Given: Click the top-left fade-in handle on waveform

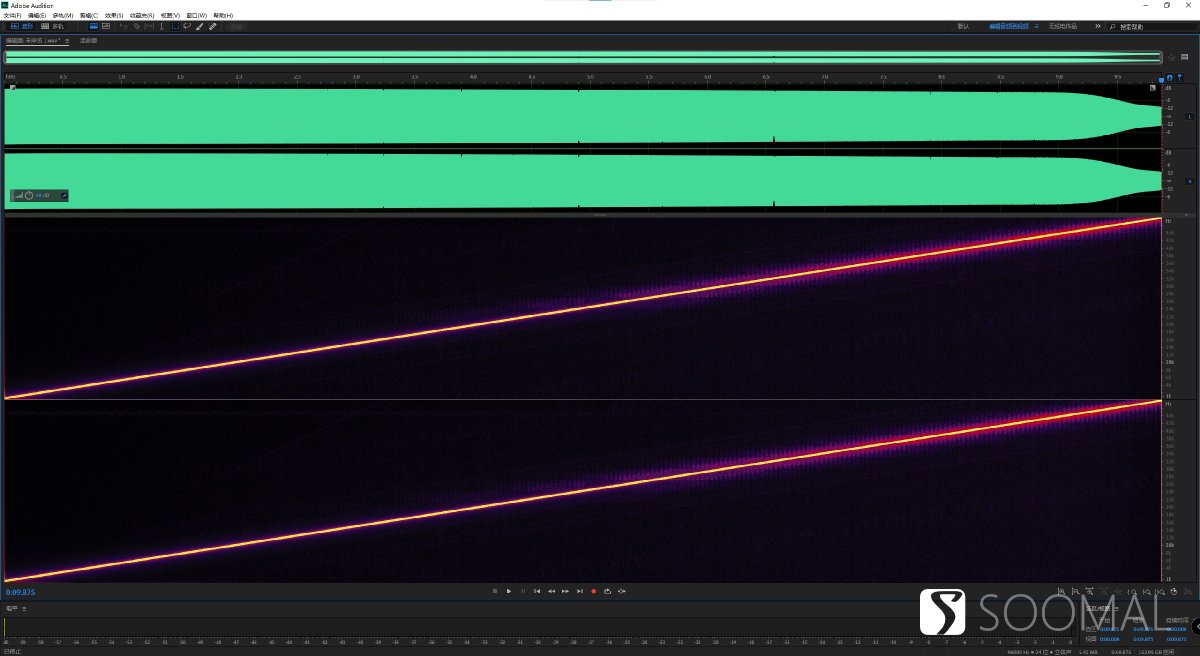Looking at the screenshot, I should coord(12,88).
